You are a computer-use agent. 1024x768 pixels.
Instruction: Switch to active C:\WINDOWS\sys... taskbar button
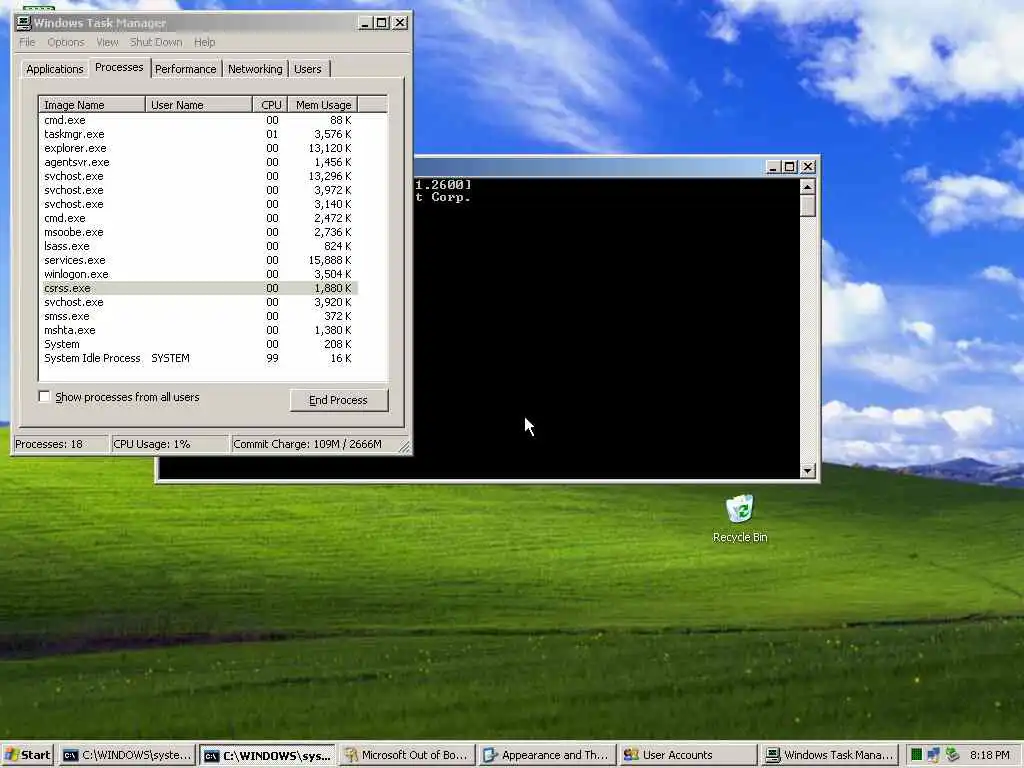pos(268,756)
